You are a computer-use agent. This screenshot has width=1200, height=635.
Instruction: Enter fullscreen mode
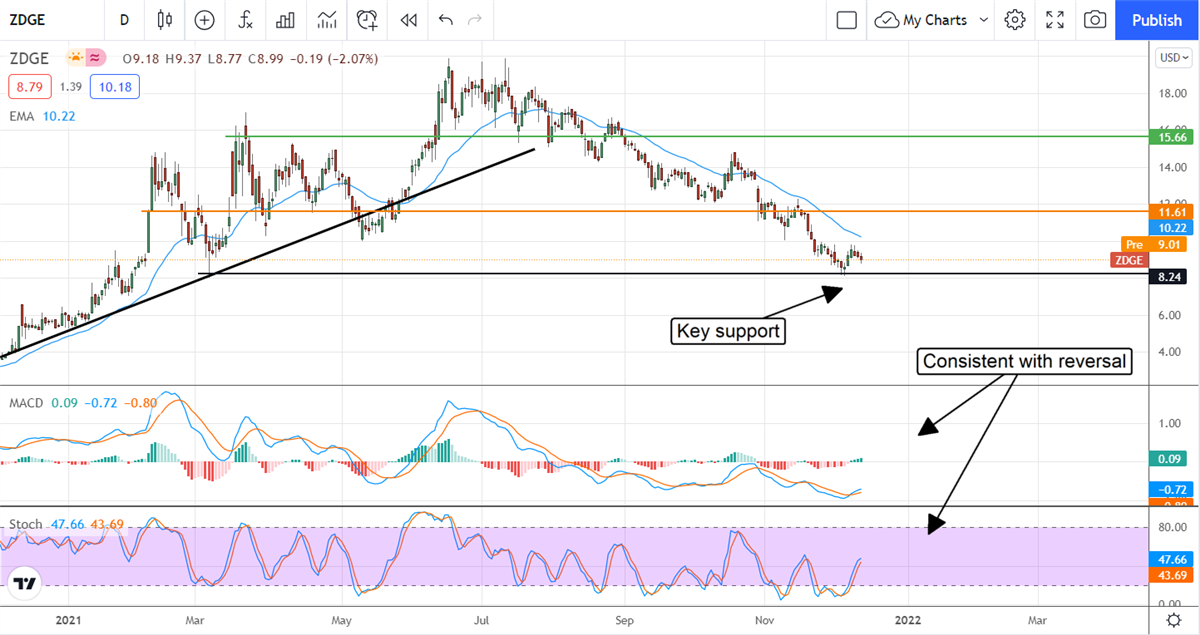click(1055, 20)
